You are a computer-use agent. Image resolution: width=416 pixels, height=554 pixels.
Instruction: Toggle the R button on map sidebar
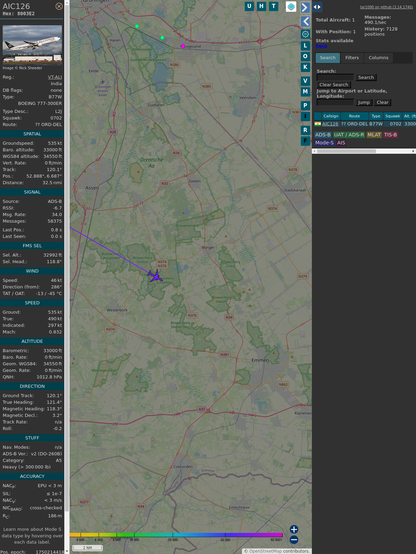305,130
